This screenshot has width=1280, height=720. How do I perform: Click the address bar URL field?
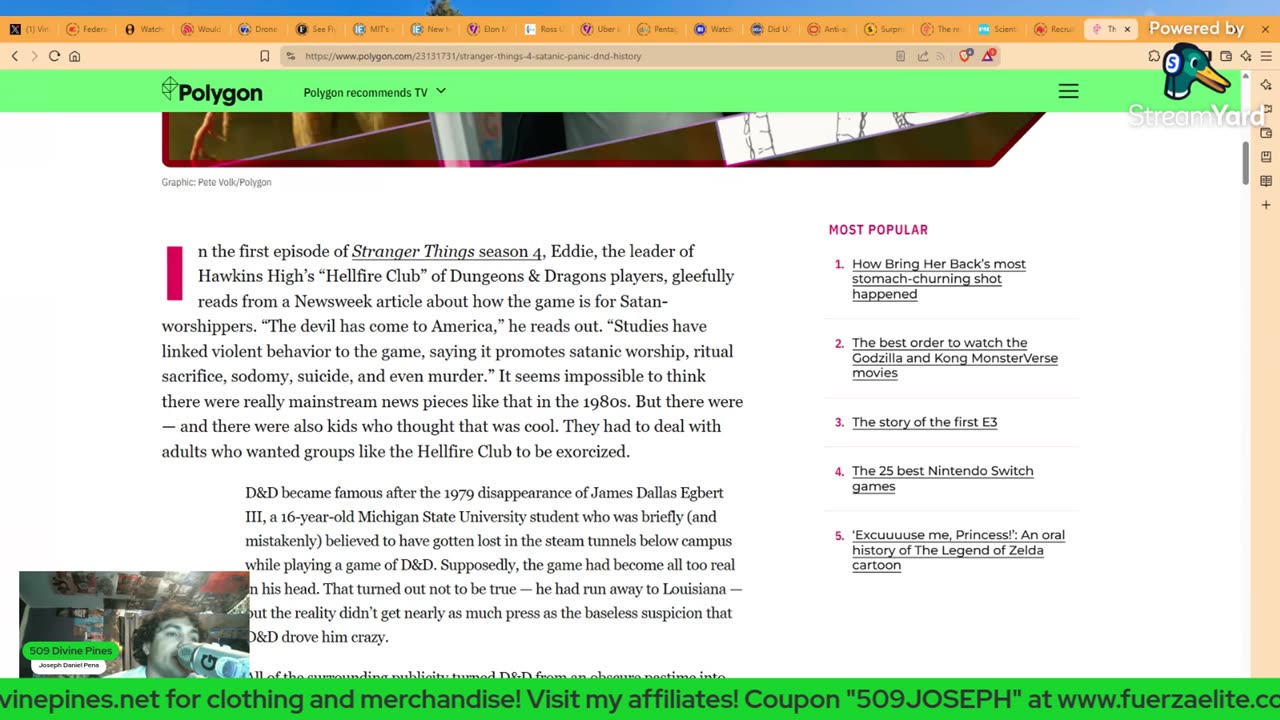click(x=590, y=56)
